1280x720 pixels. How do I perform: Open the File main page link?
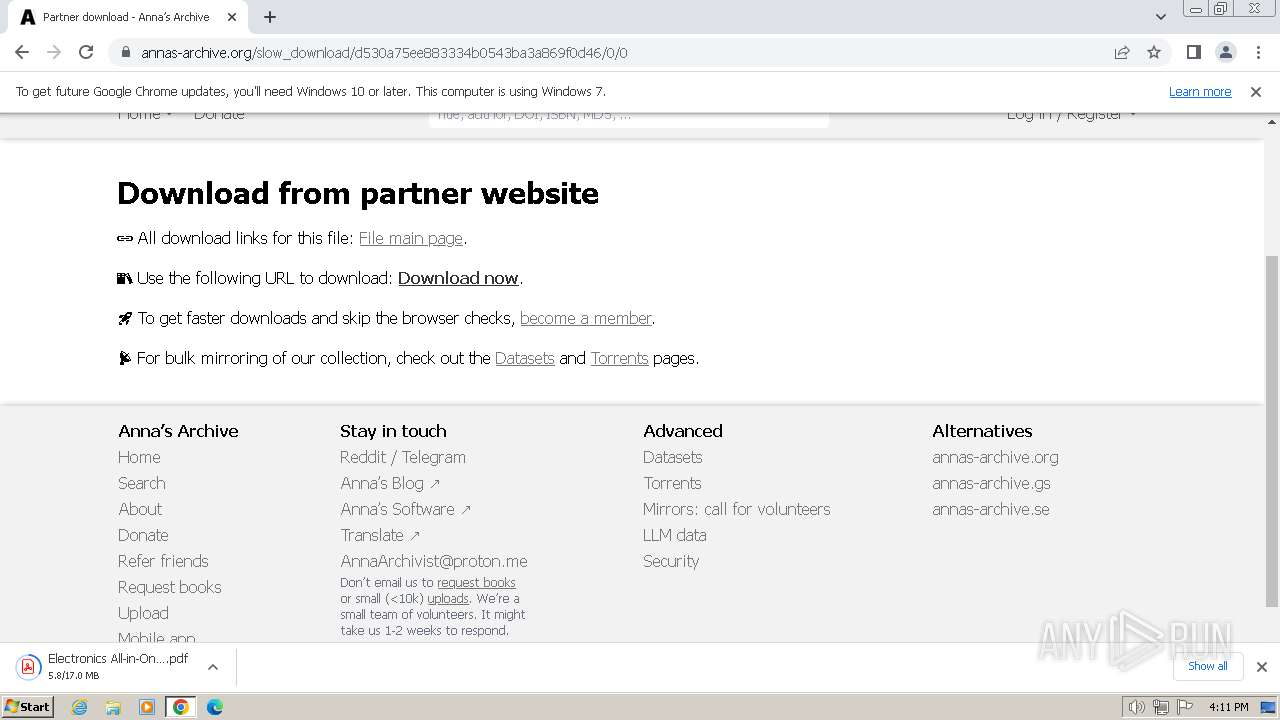point(411,238)
